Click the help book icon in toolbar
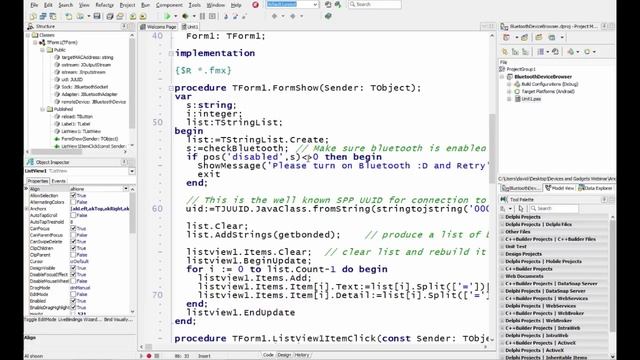This screenshot has height=360, width=640. [x=328, y=16]
